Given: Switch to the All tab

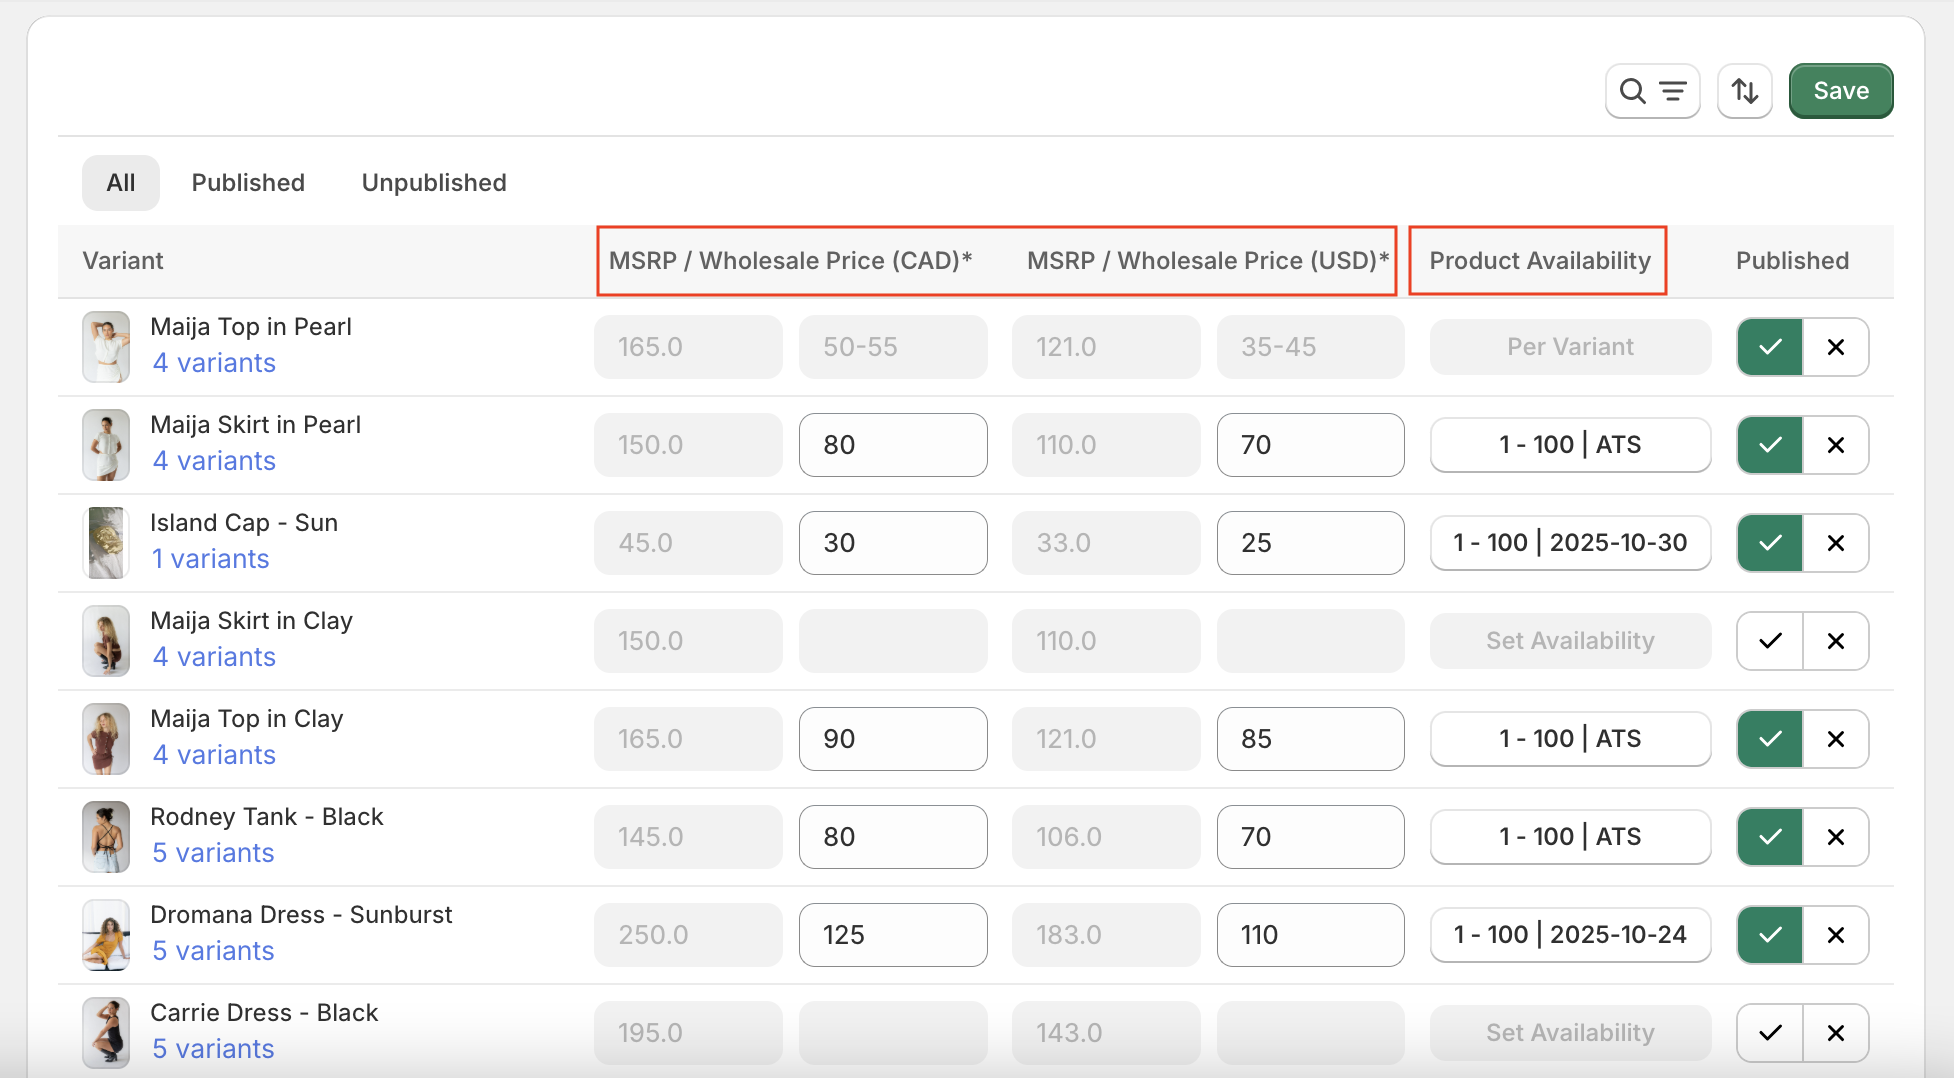Looking at the screenshot, I should click(x=121, y=183).
